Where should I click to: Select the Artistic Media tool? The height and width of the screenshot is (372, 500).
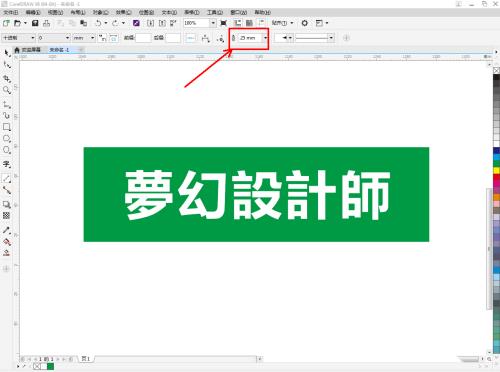coord(7,116)
